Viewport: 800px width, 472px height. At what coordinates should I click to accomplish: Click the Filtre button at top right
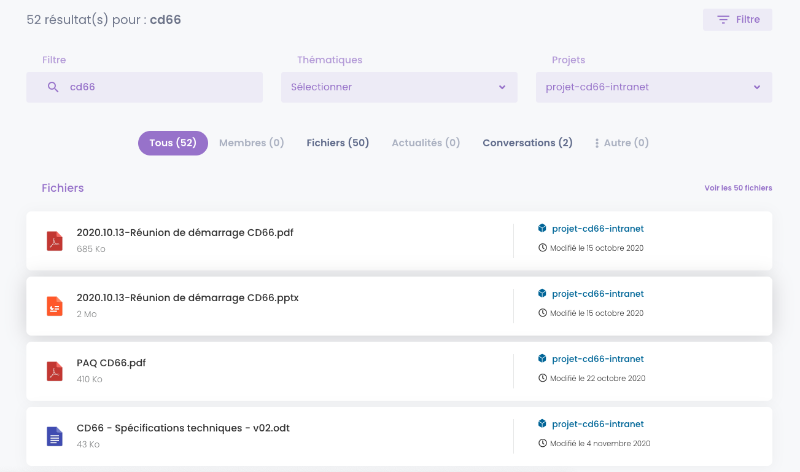pos(737,19)
